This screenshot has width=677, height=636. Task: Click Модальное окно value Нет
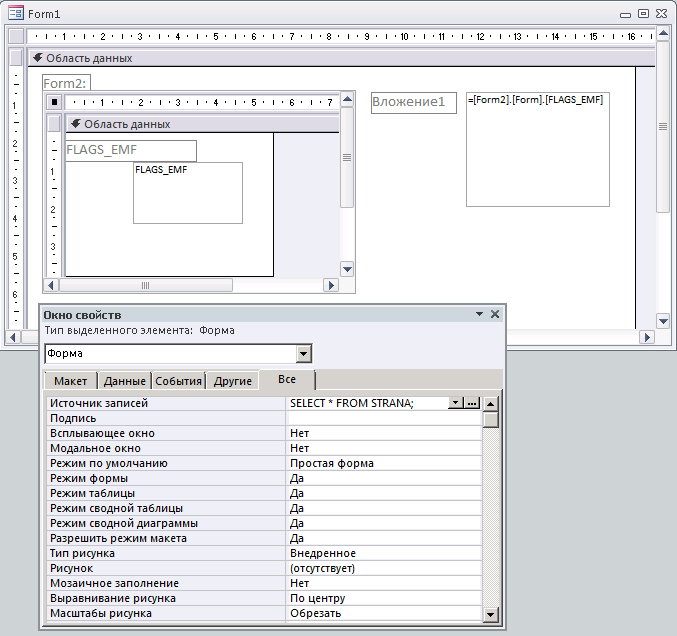tap(384, 448)
